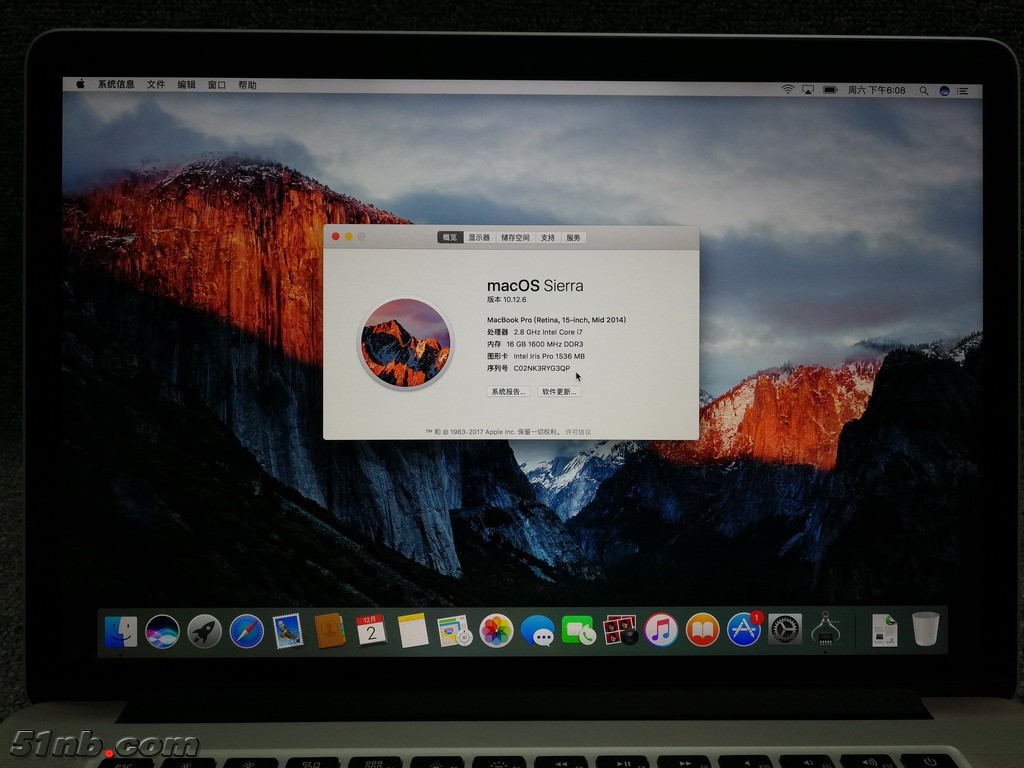
Task: Open Finder from the Dock
Action: tap(121, 632)
